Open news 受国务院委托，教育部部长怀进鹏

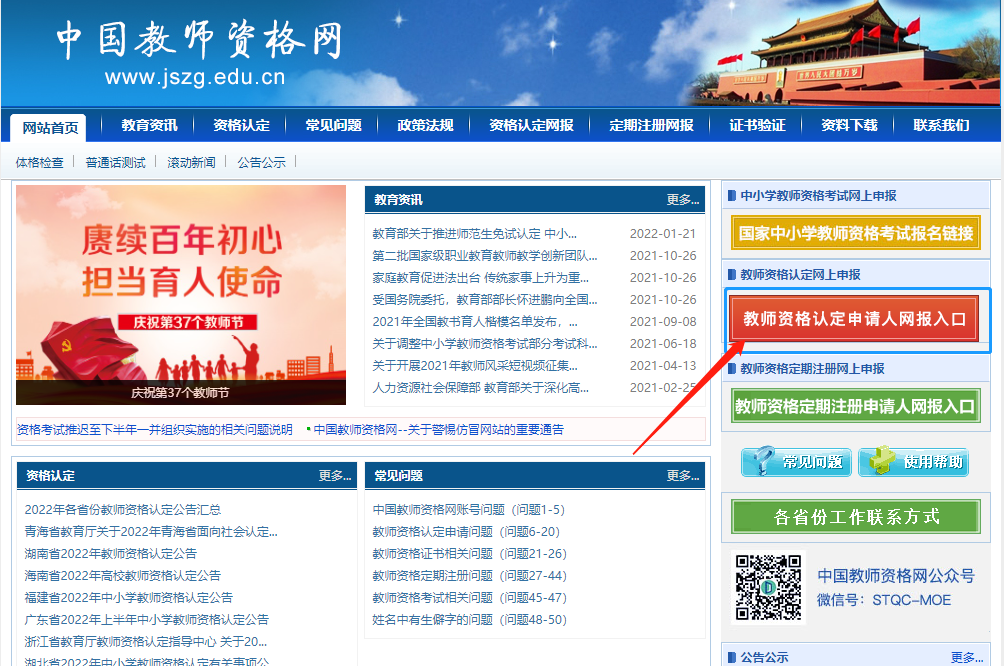tap(485, 300)
